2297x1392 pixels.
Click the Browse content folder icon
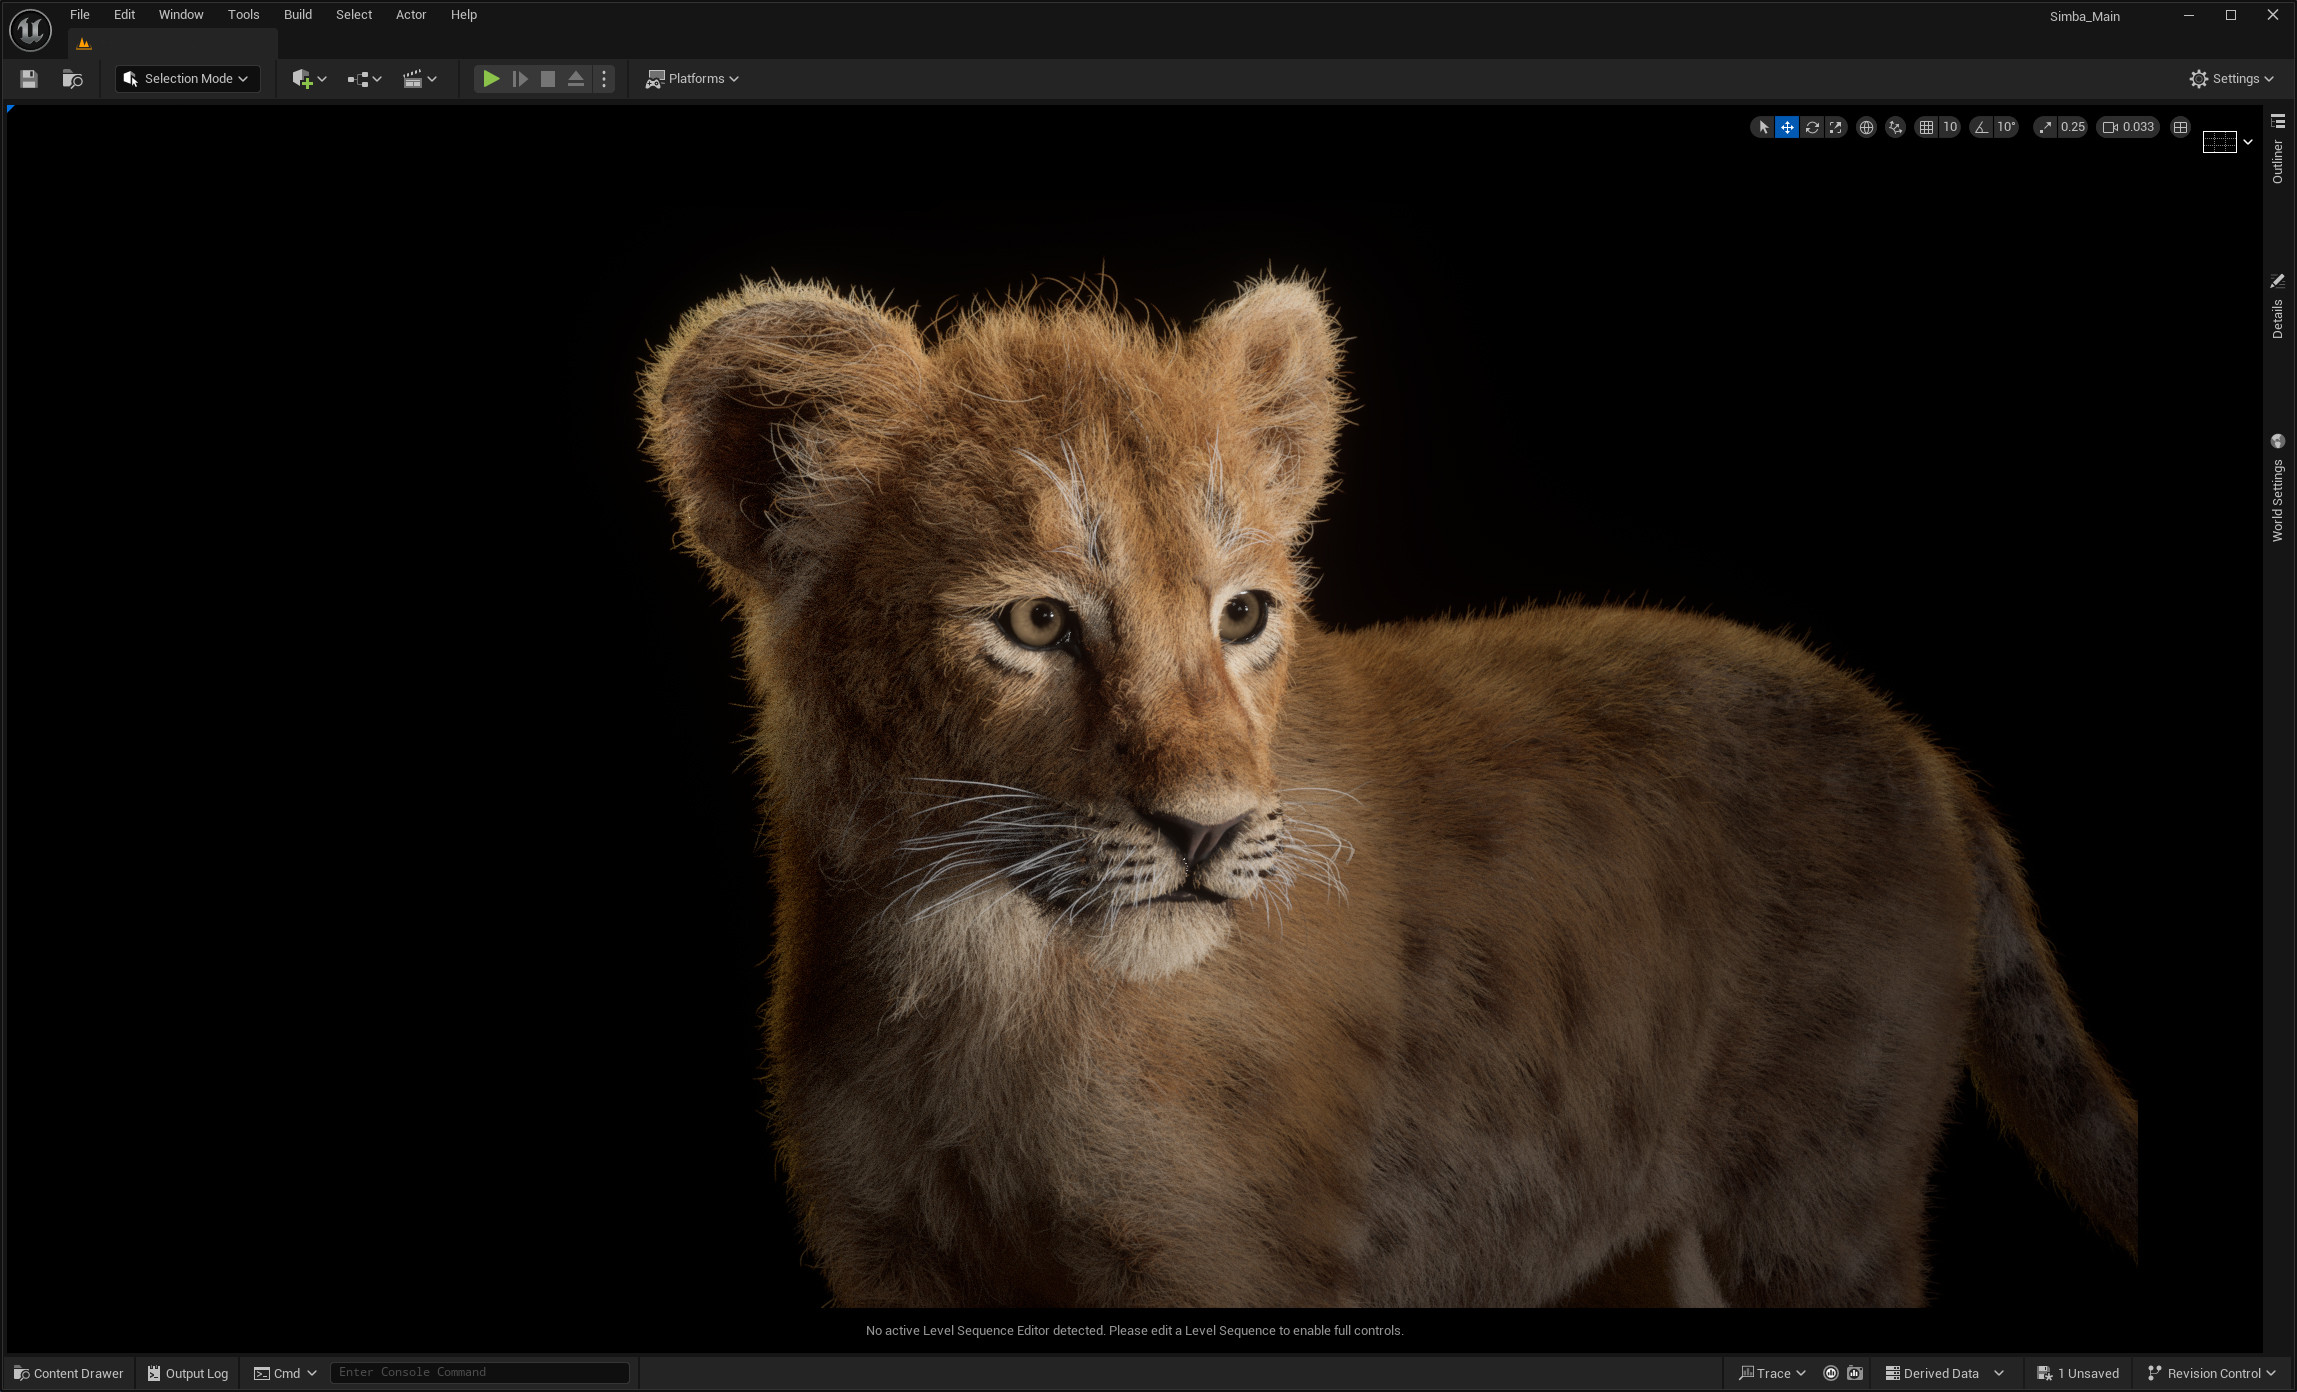coord(72,79)
